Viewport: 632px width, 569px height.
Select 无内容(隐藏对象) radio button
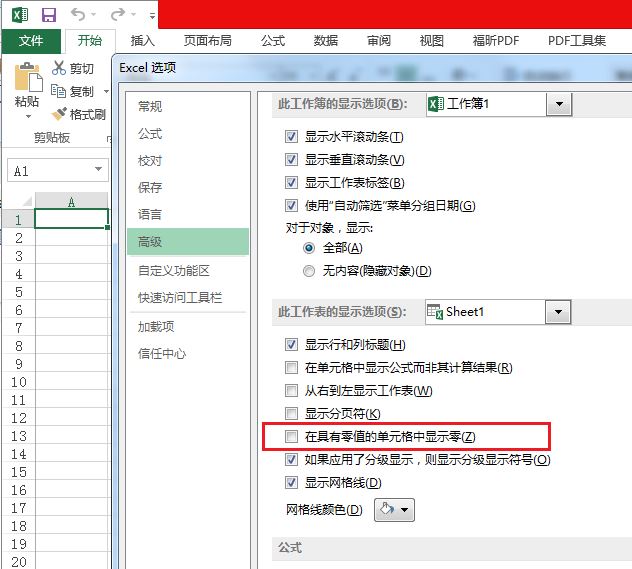pyautogui.click(x=309, y=271)
